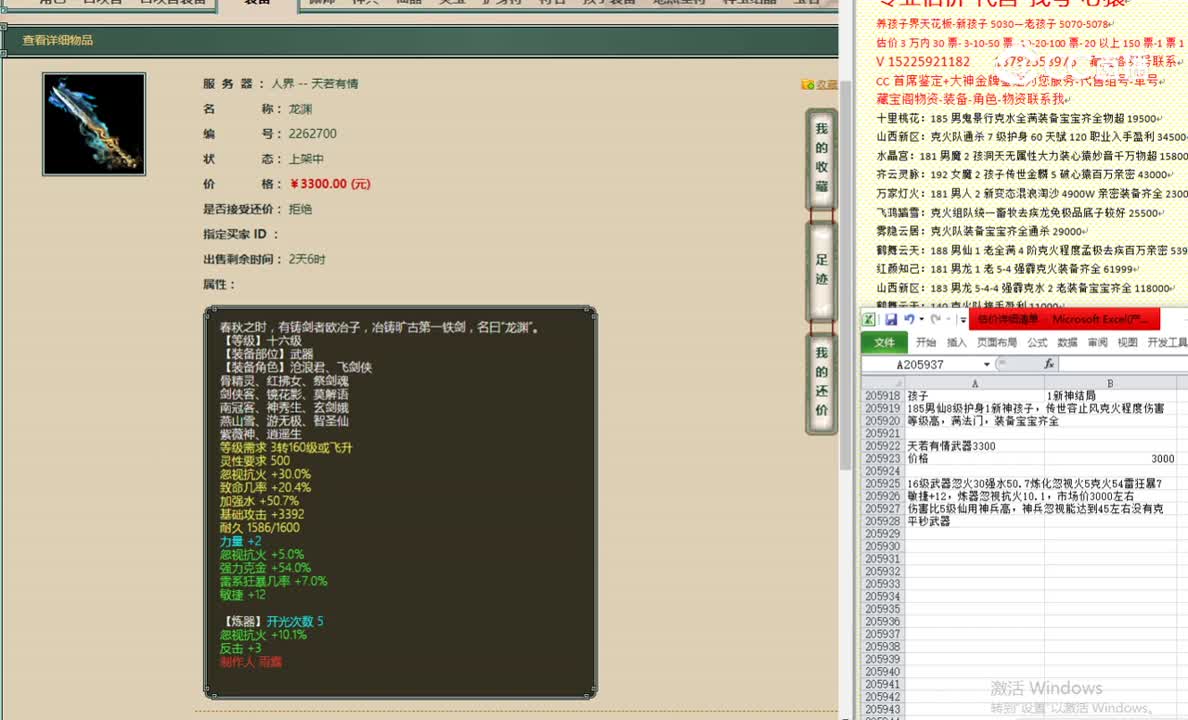Click the price ¥3300.00 (元)
This screenshot has height=720, width=1188.
tap(330, 183)
